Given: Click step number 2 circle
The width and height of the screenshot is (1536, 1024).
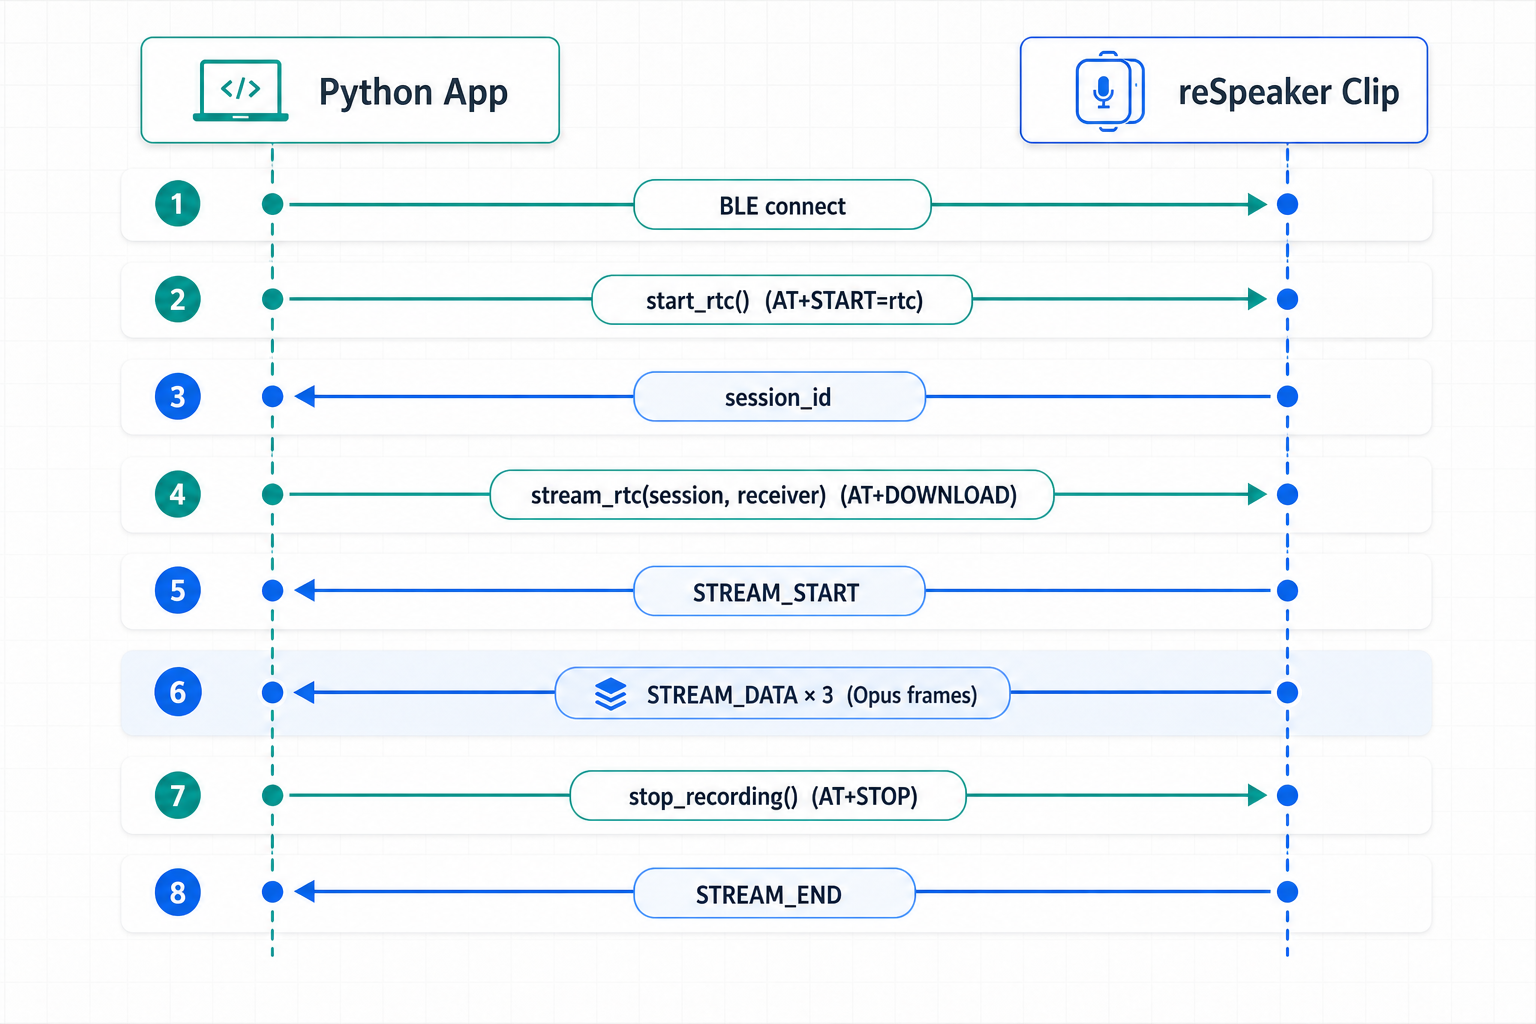Looking at the screenshot, I should click(178, 299).
